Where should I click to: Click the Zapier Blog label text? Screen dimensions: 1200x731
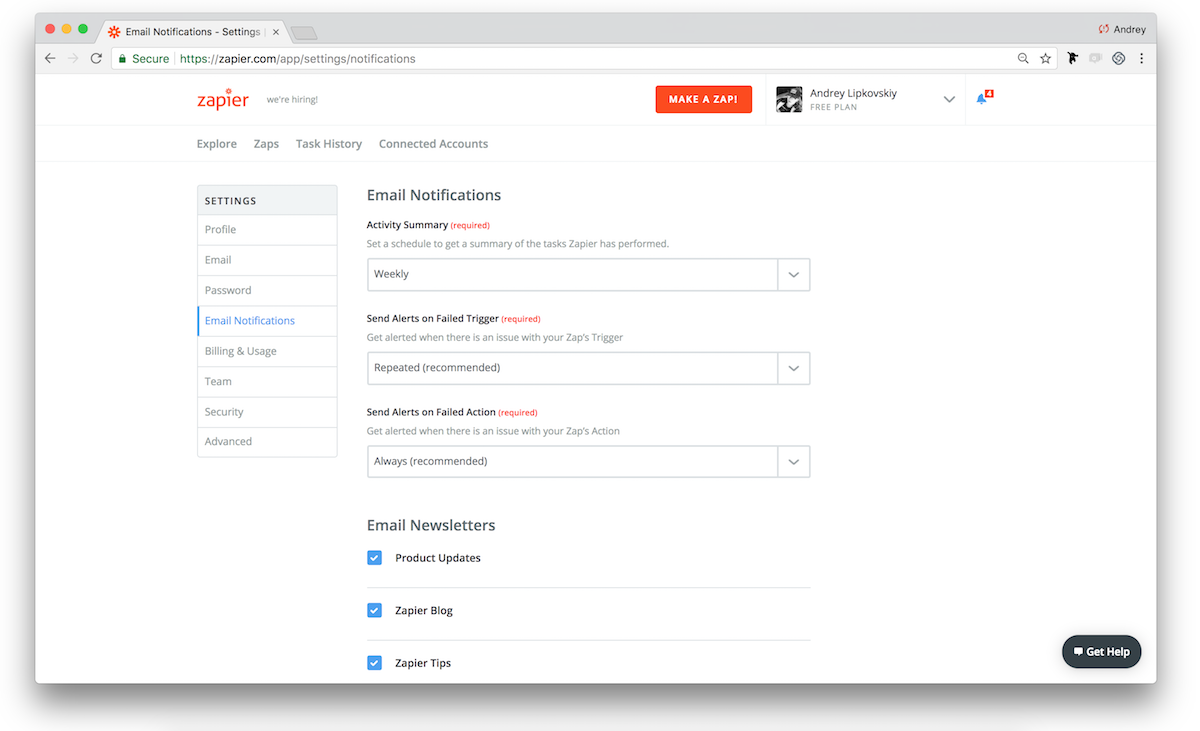coord(424,610)
